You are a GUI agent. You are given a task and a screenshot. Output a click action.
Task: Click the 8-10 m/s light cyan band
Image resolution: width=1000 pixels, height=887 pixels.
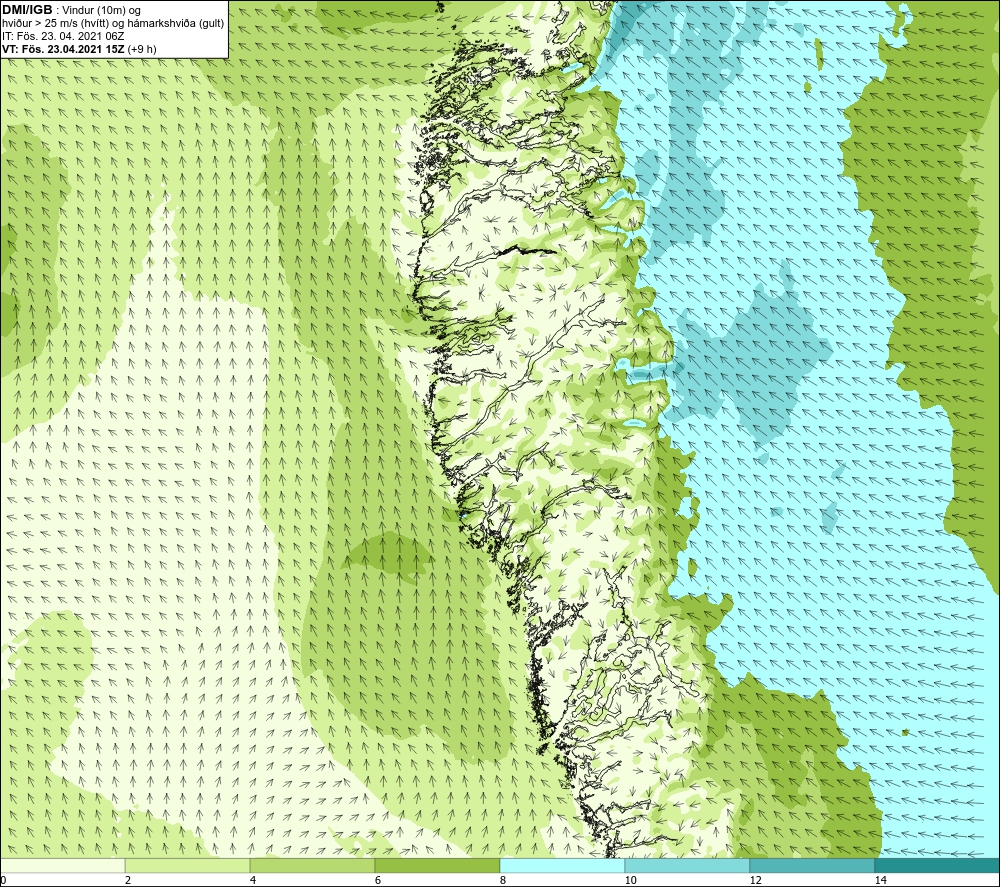coord(562,865)
